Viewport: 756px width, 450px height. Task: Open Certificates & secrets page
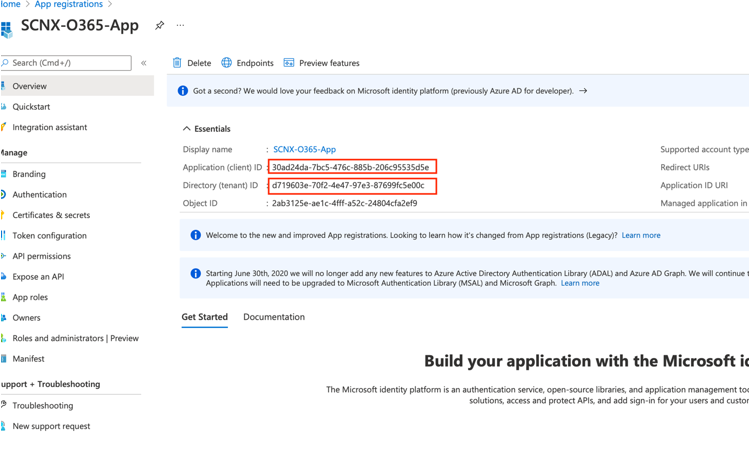(x=51, y=215)
